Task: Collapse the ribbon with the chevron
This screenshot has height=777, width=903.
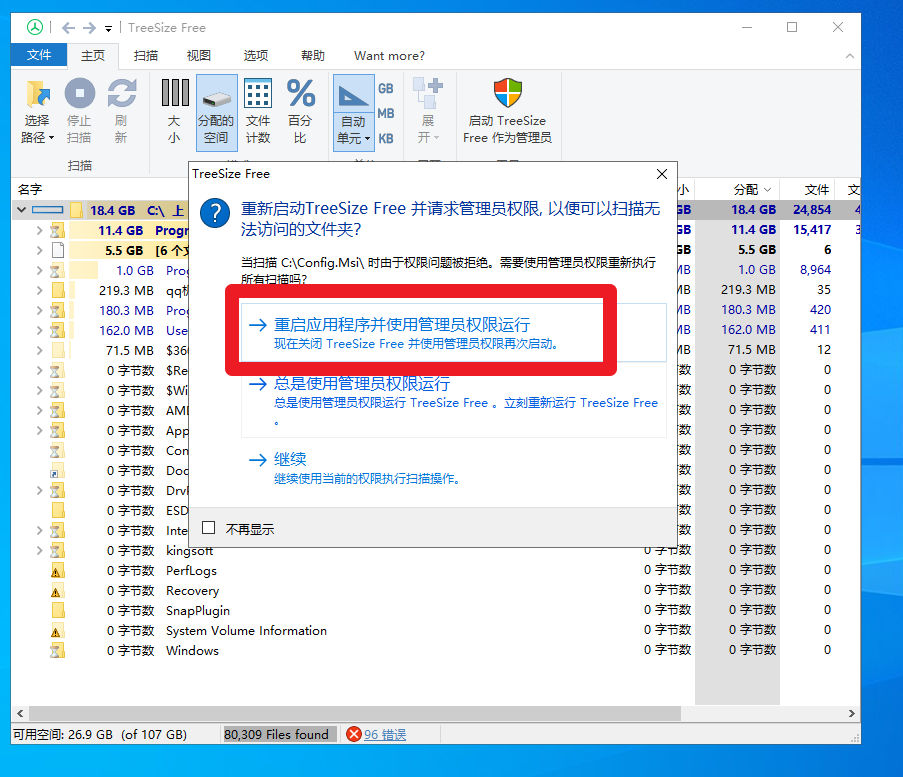Action: pos(849,56)
